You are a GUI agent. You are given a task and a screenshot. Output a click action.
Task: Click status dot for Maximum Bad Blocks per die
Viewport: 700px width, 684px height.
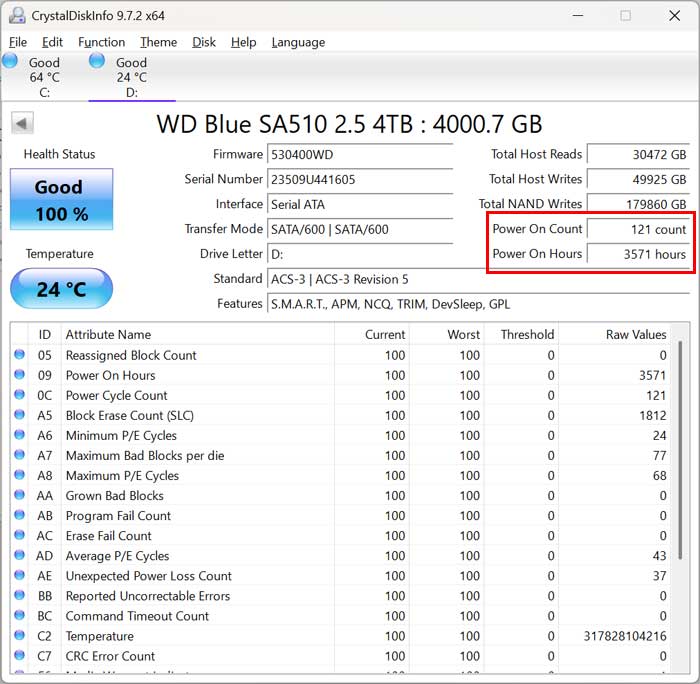19,455
